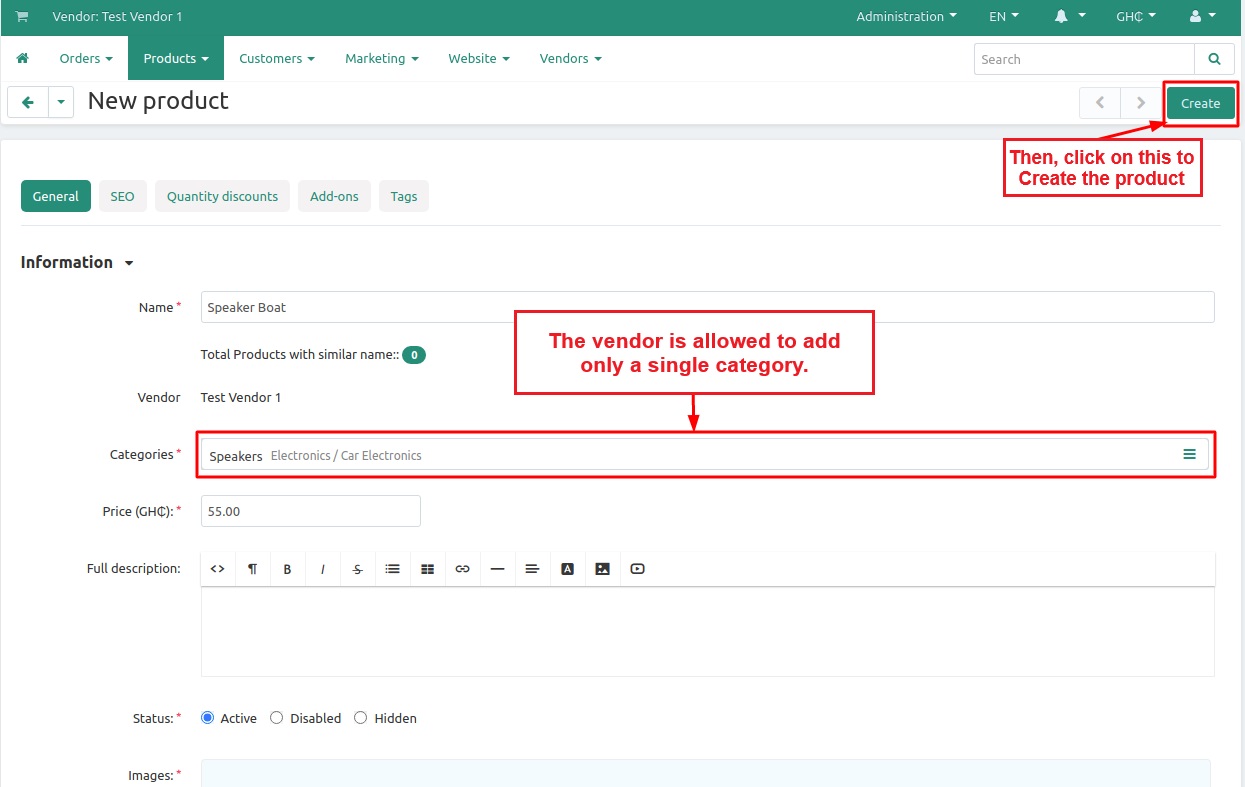Click the bold formatting icon in editor
The image size is (1245, 787).
pos(287,569)
